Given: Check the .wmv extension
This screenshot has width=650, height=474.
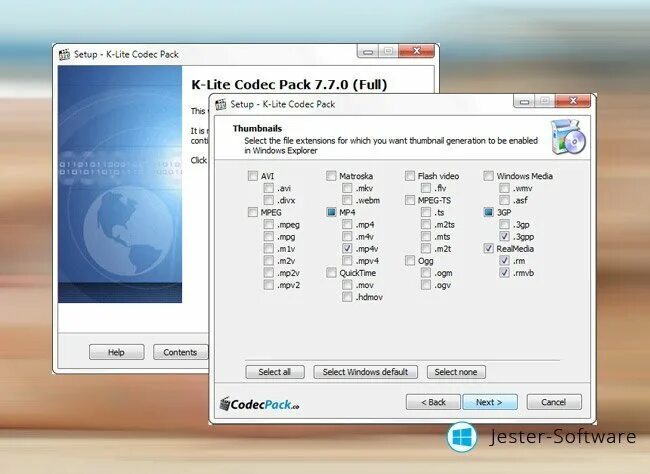Looking at the screenshot, I should [504, 188].
